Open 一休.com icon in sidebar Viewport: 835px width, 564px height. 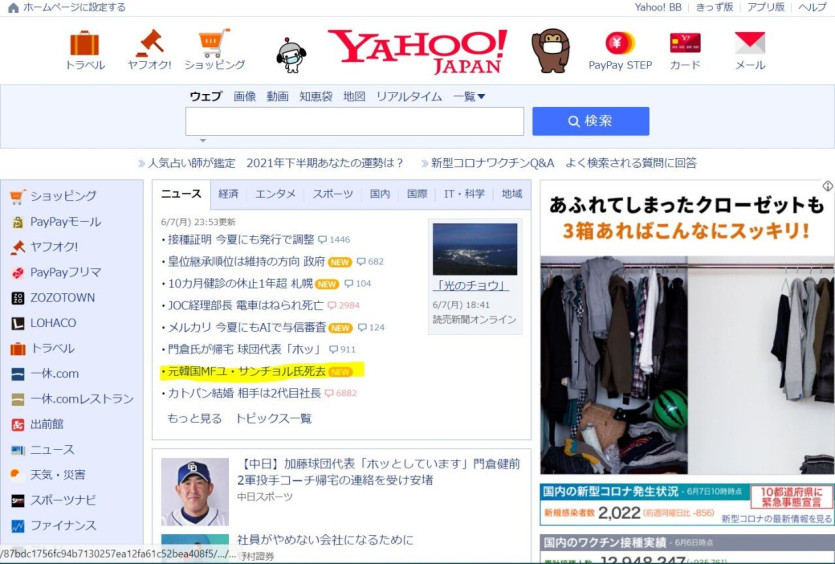click(x=18, y=374)
